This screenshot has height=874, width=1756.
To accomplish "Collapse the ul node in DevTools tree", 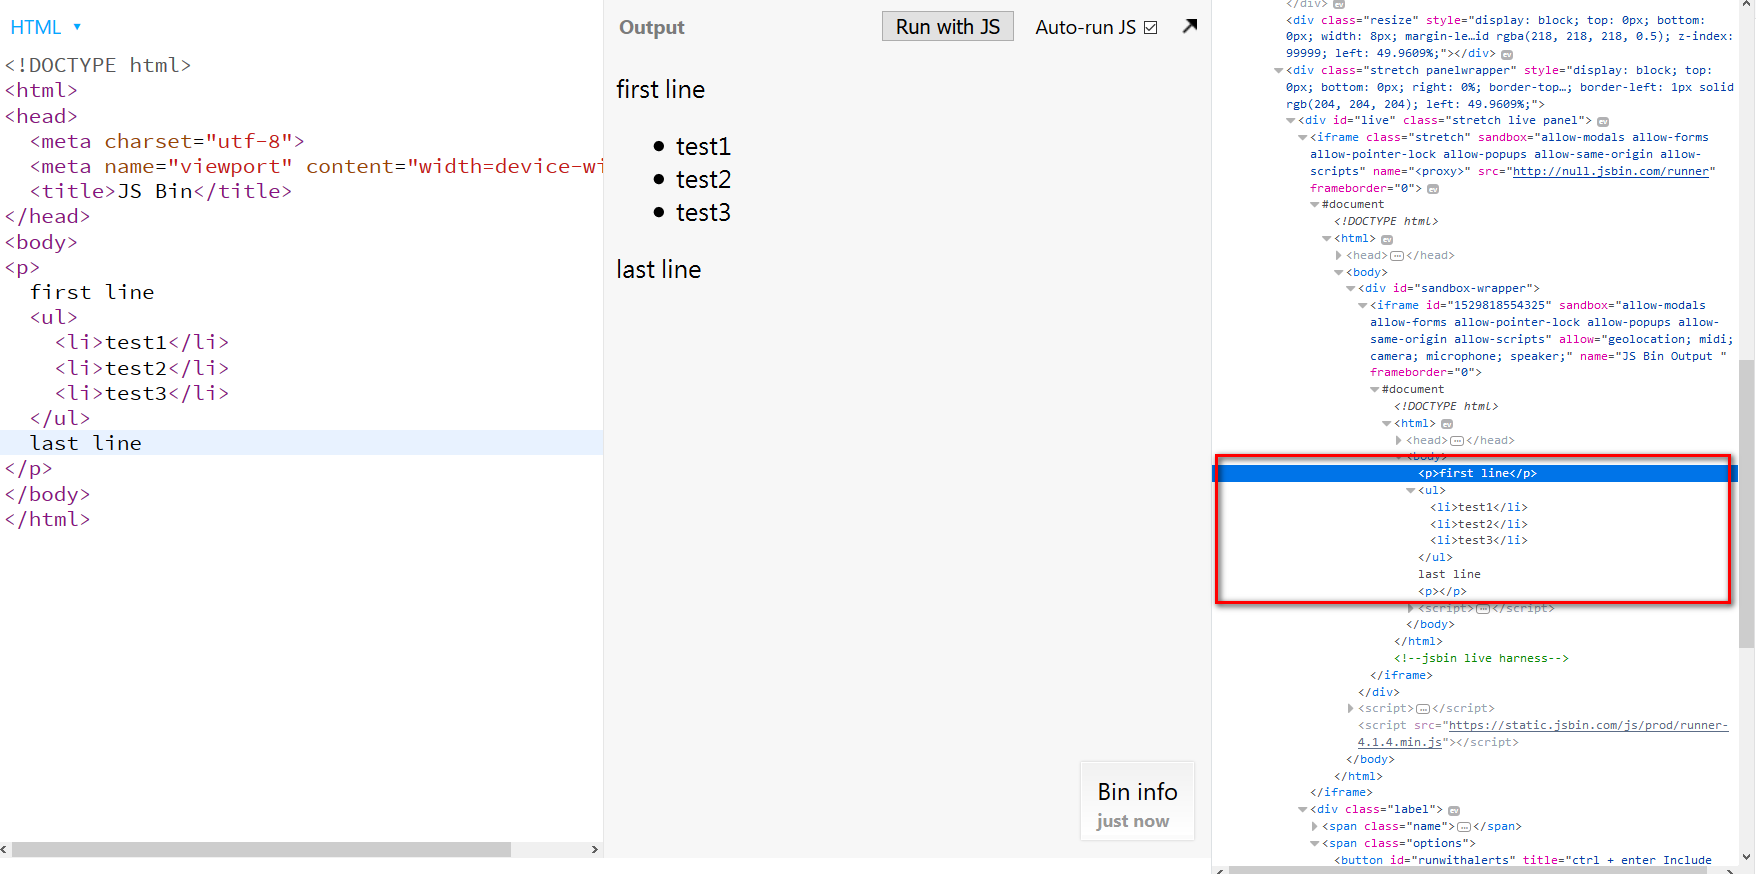I will 1411,490.
